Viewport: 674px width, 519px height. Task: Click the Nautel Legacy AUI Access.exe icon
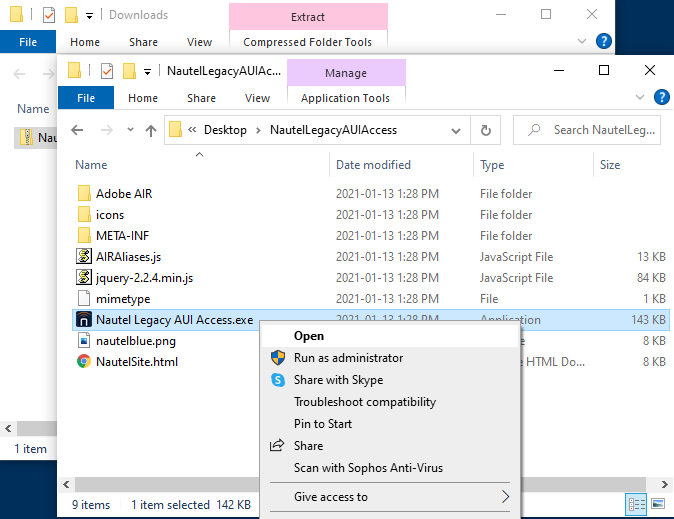[x=84, y=319]
